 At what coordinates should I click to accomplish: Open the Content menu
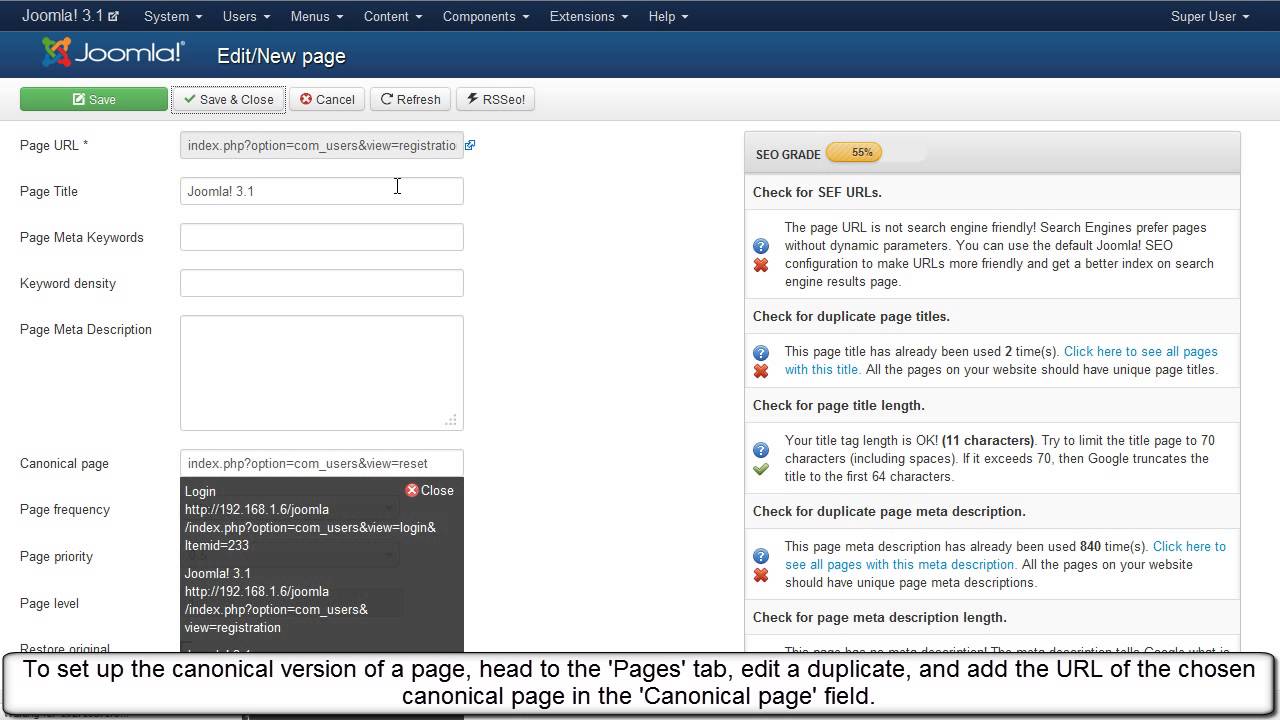click(393, 16)
